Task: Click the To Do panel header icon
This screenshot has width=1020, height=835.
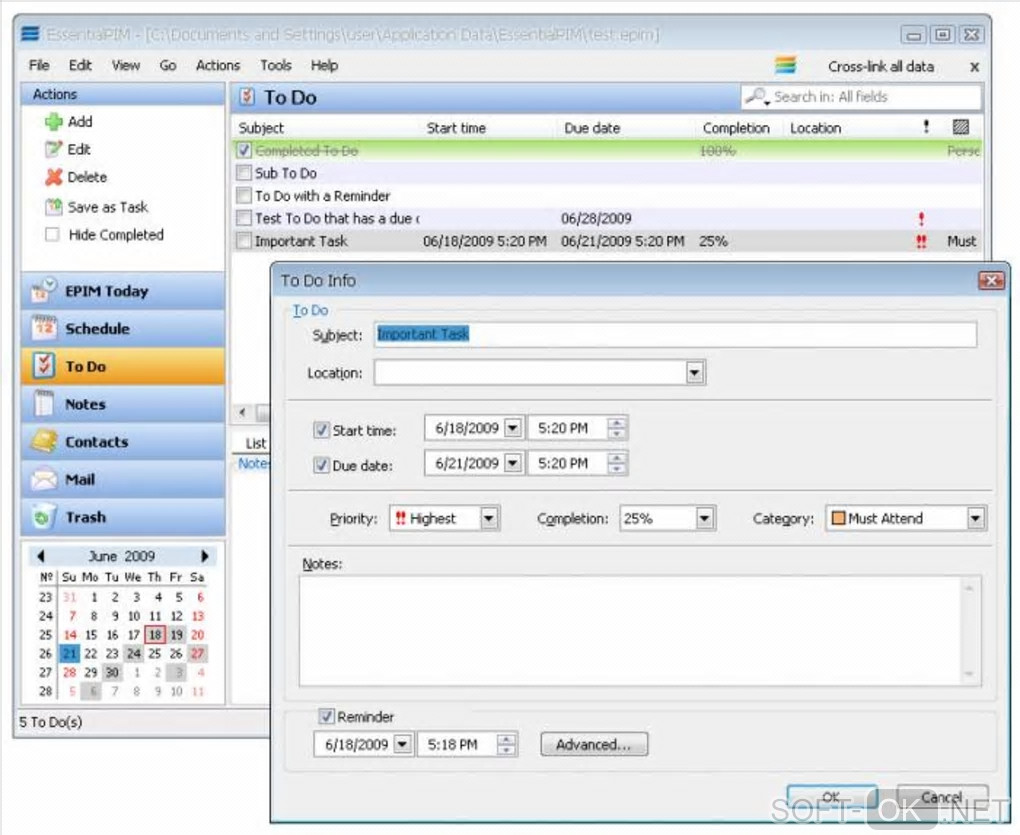Action: (x=247, y=97)
